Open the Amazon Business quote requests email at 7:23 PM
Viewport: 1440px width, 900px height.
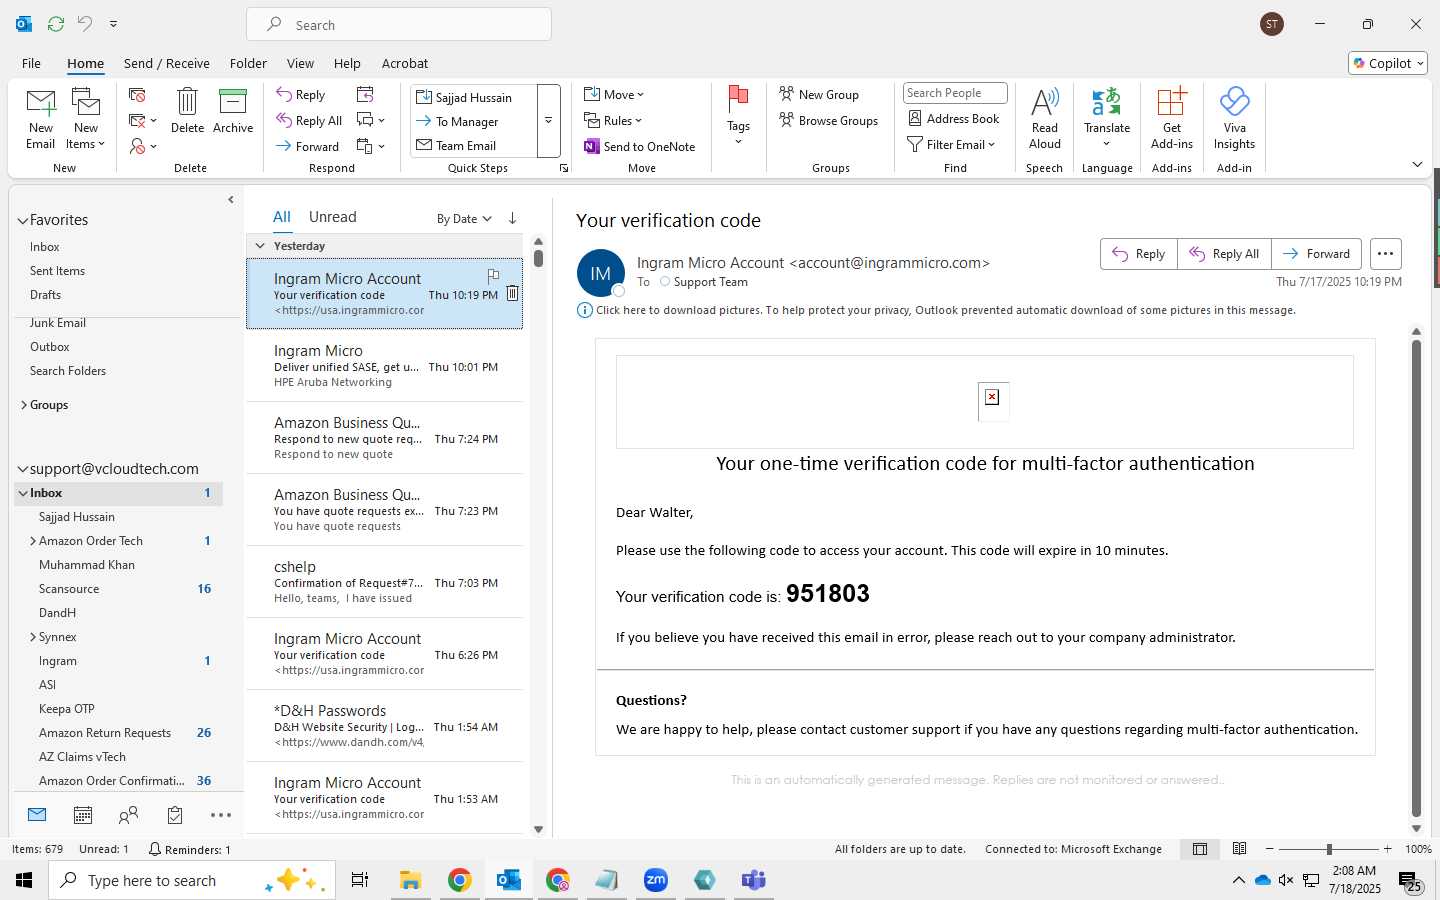coord(385,510)
